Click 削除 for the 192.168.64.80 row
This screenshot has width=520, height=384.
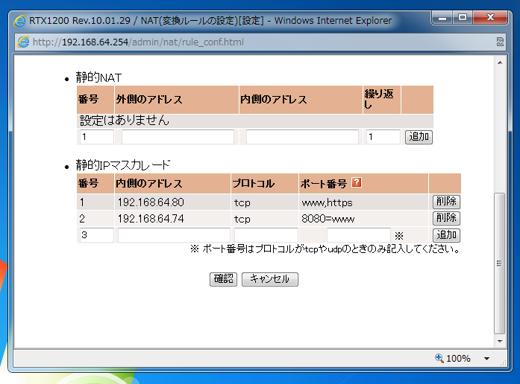[x=447, y=202]
